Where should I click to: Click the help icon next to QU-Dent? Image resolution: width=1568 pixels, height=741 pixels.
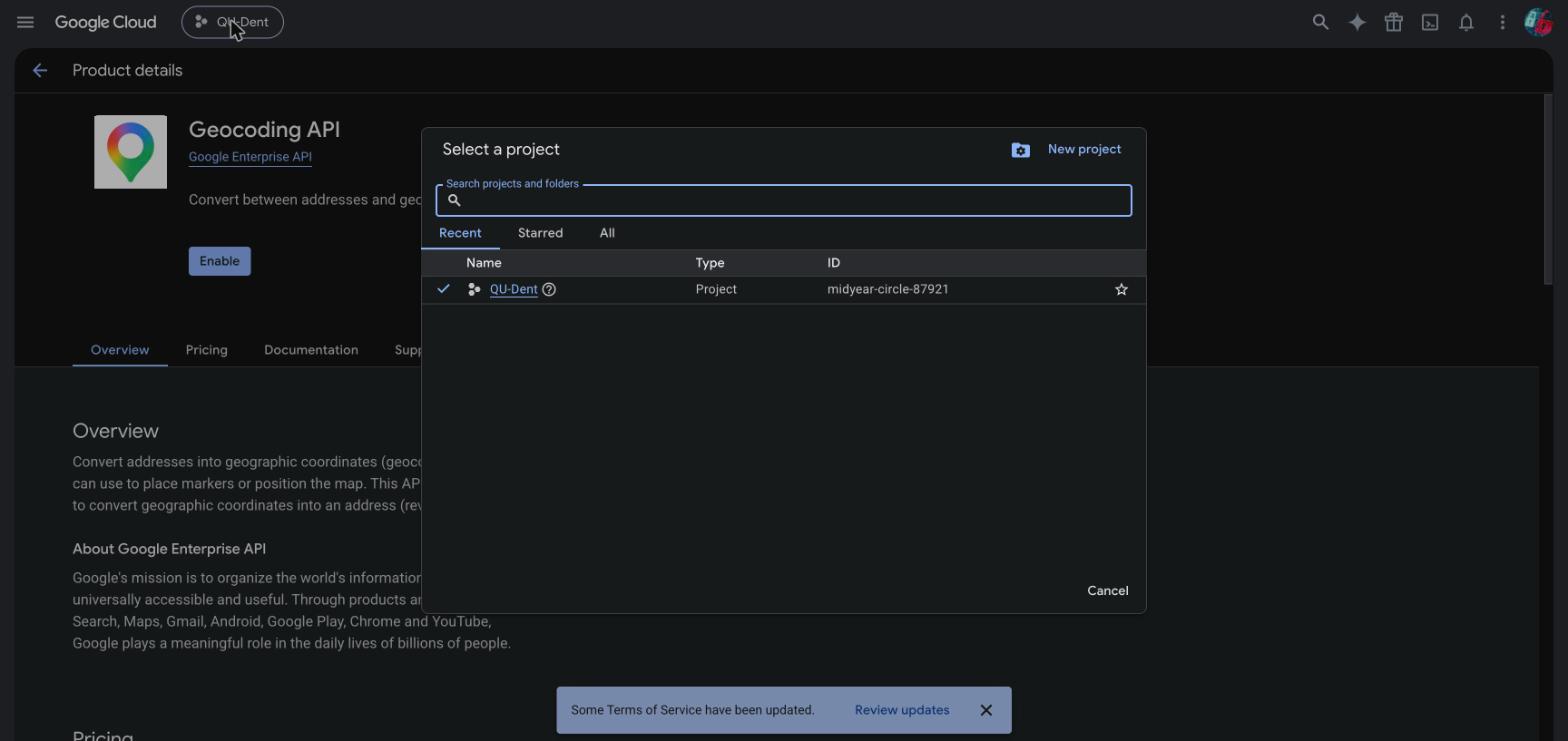pos(549,289)
